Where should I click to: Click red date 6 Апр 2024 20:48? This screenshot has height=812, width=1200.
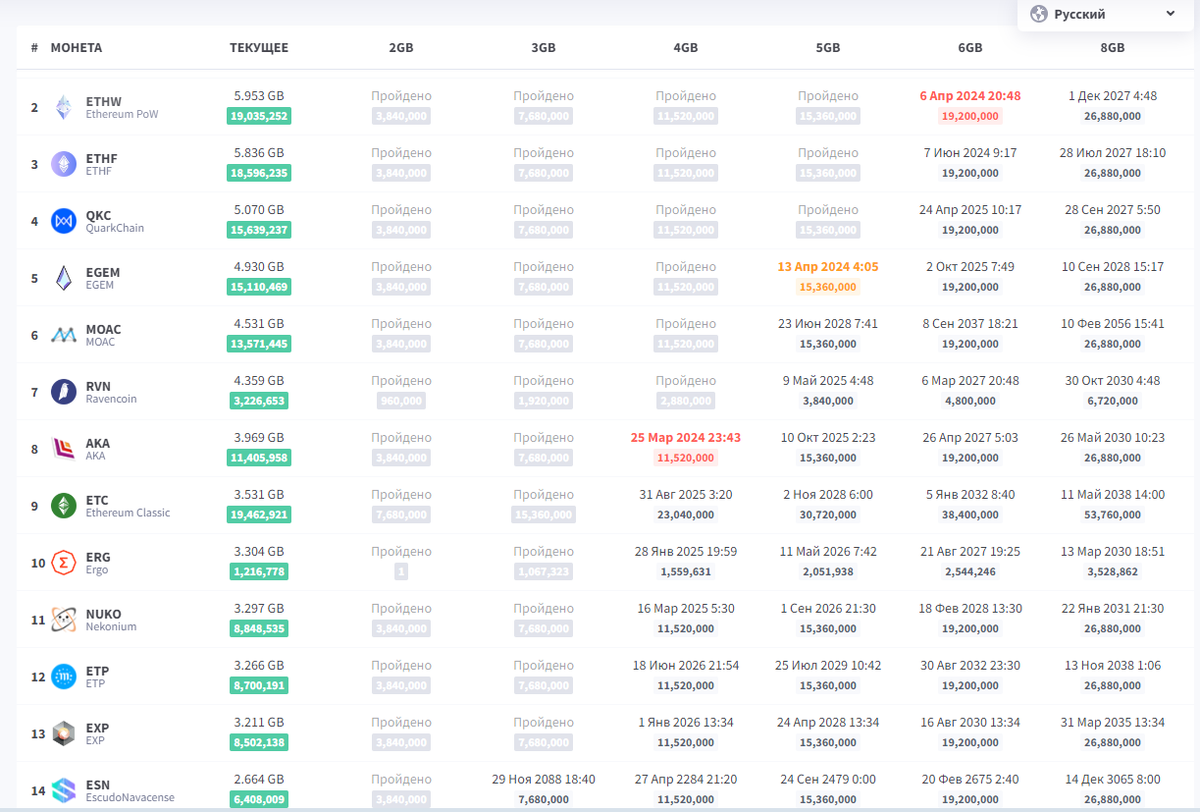970,96
